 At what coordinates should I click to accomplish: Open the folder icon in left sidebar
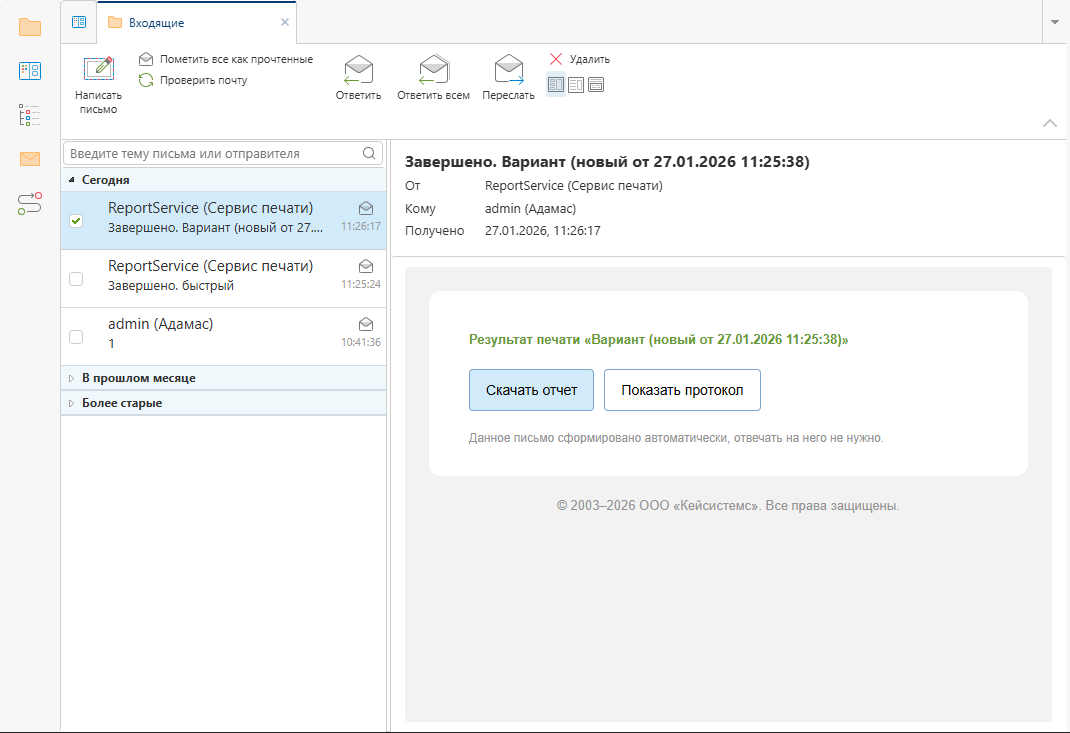[30, 27]
